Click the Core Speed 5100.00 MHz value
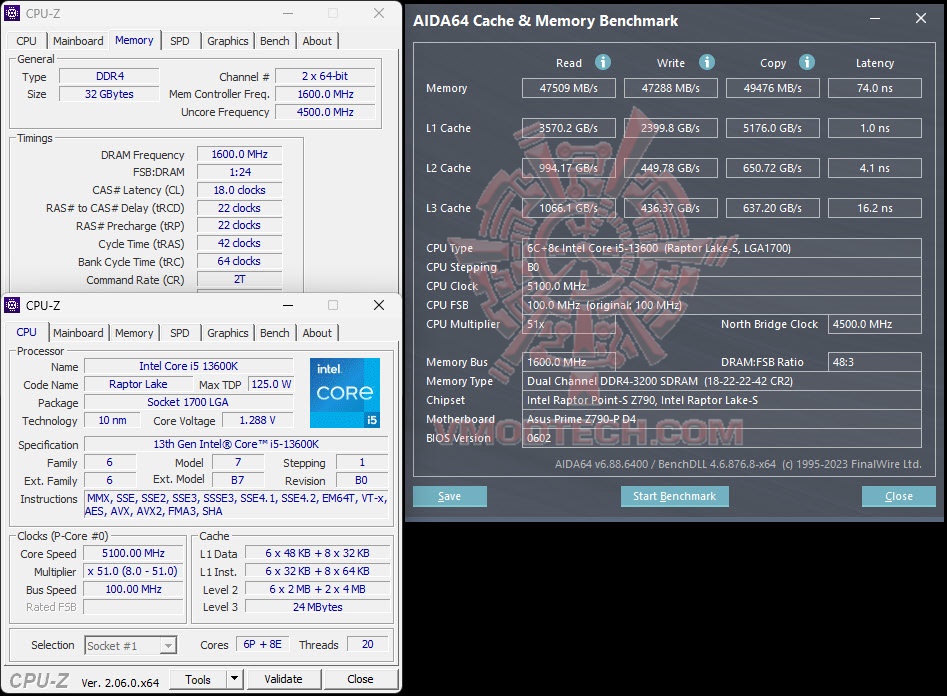This screenshot has width=947, height=696. pyautogui.click(x=133, y=553)
